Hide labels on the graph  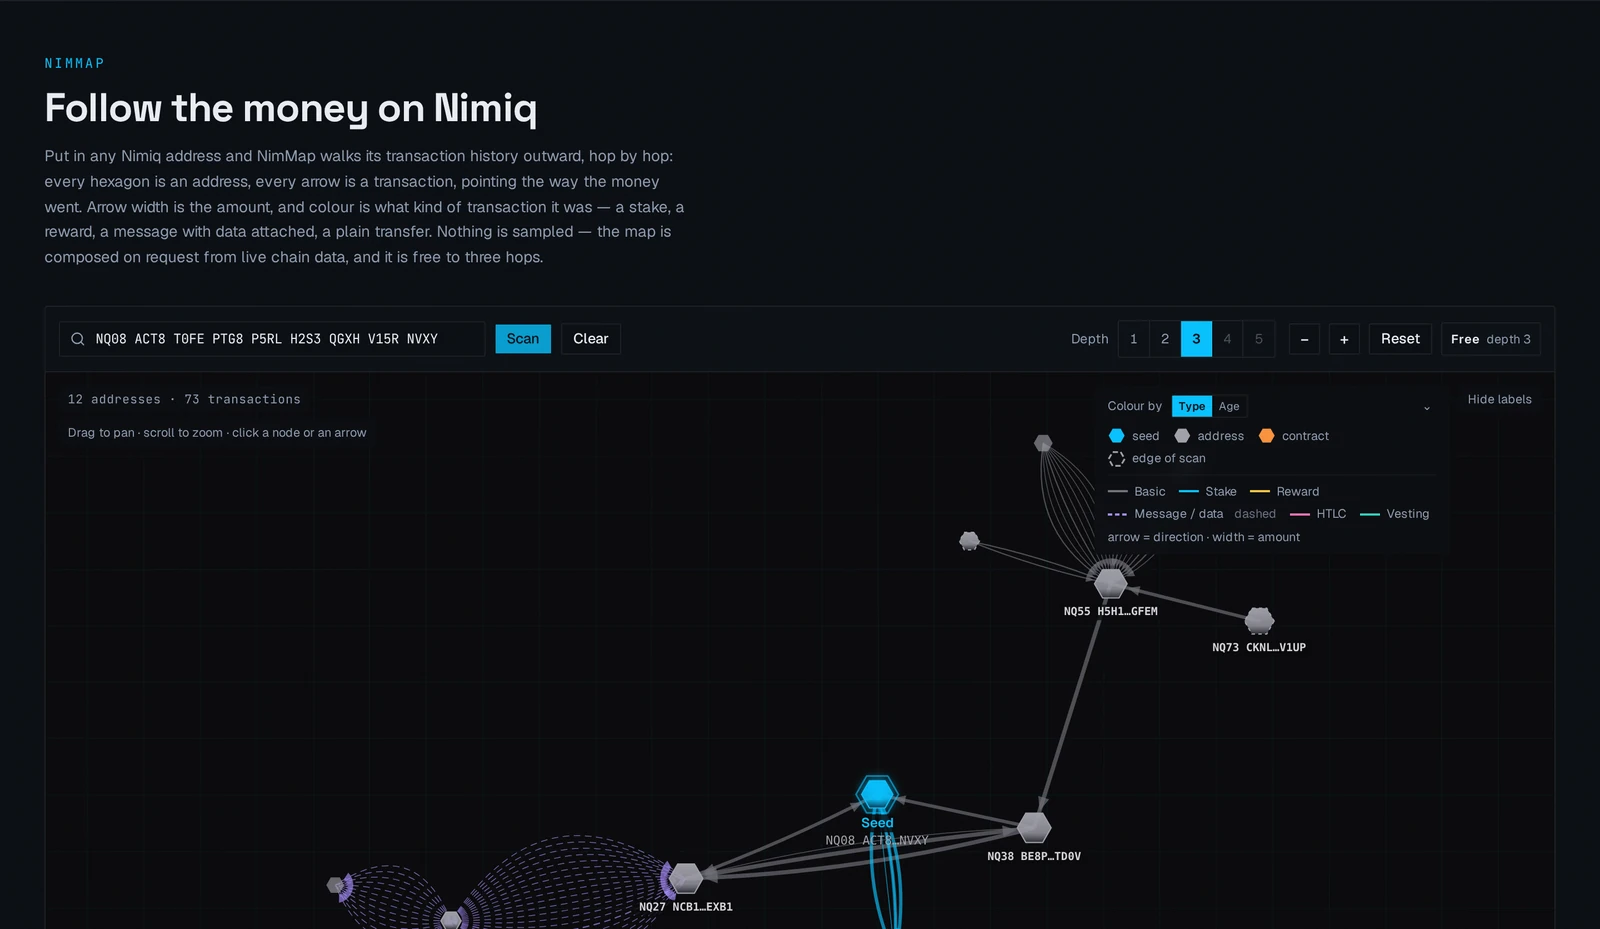(x=1499, y=400)
